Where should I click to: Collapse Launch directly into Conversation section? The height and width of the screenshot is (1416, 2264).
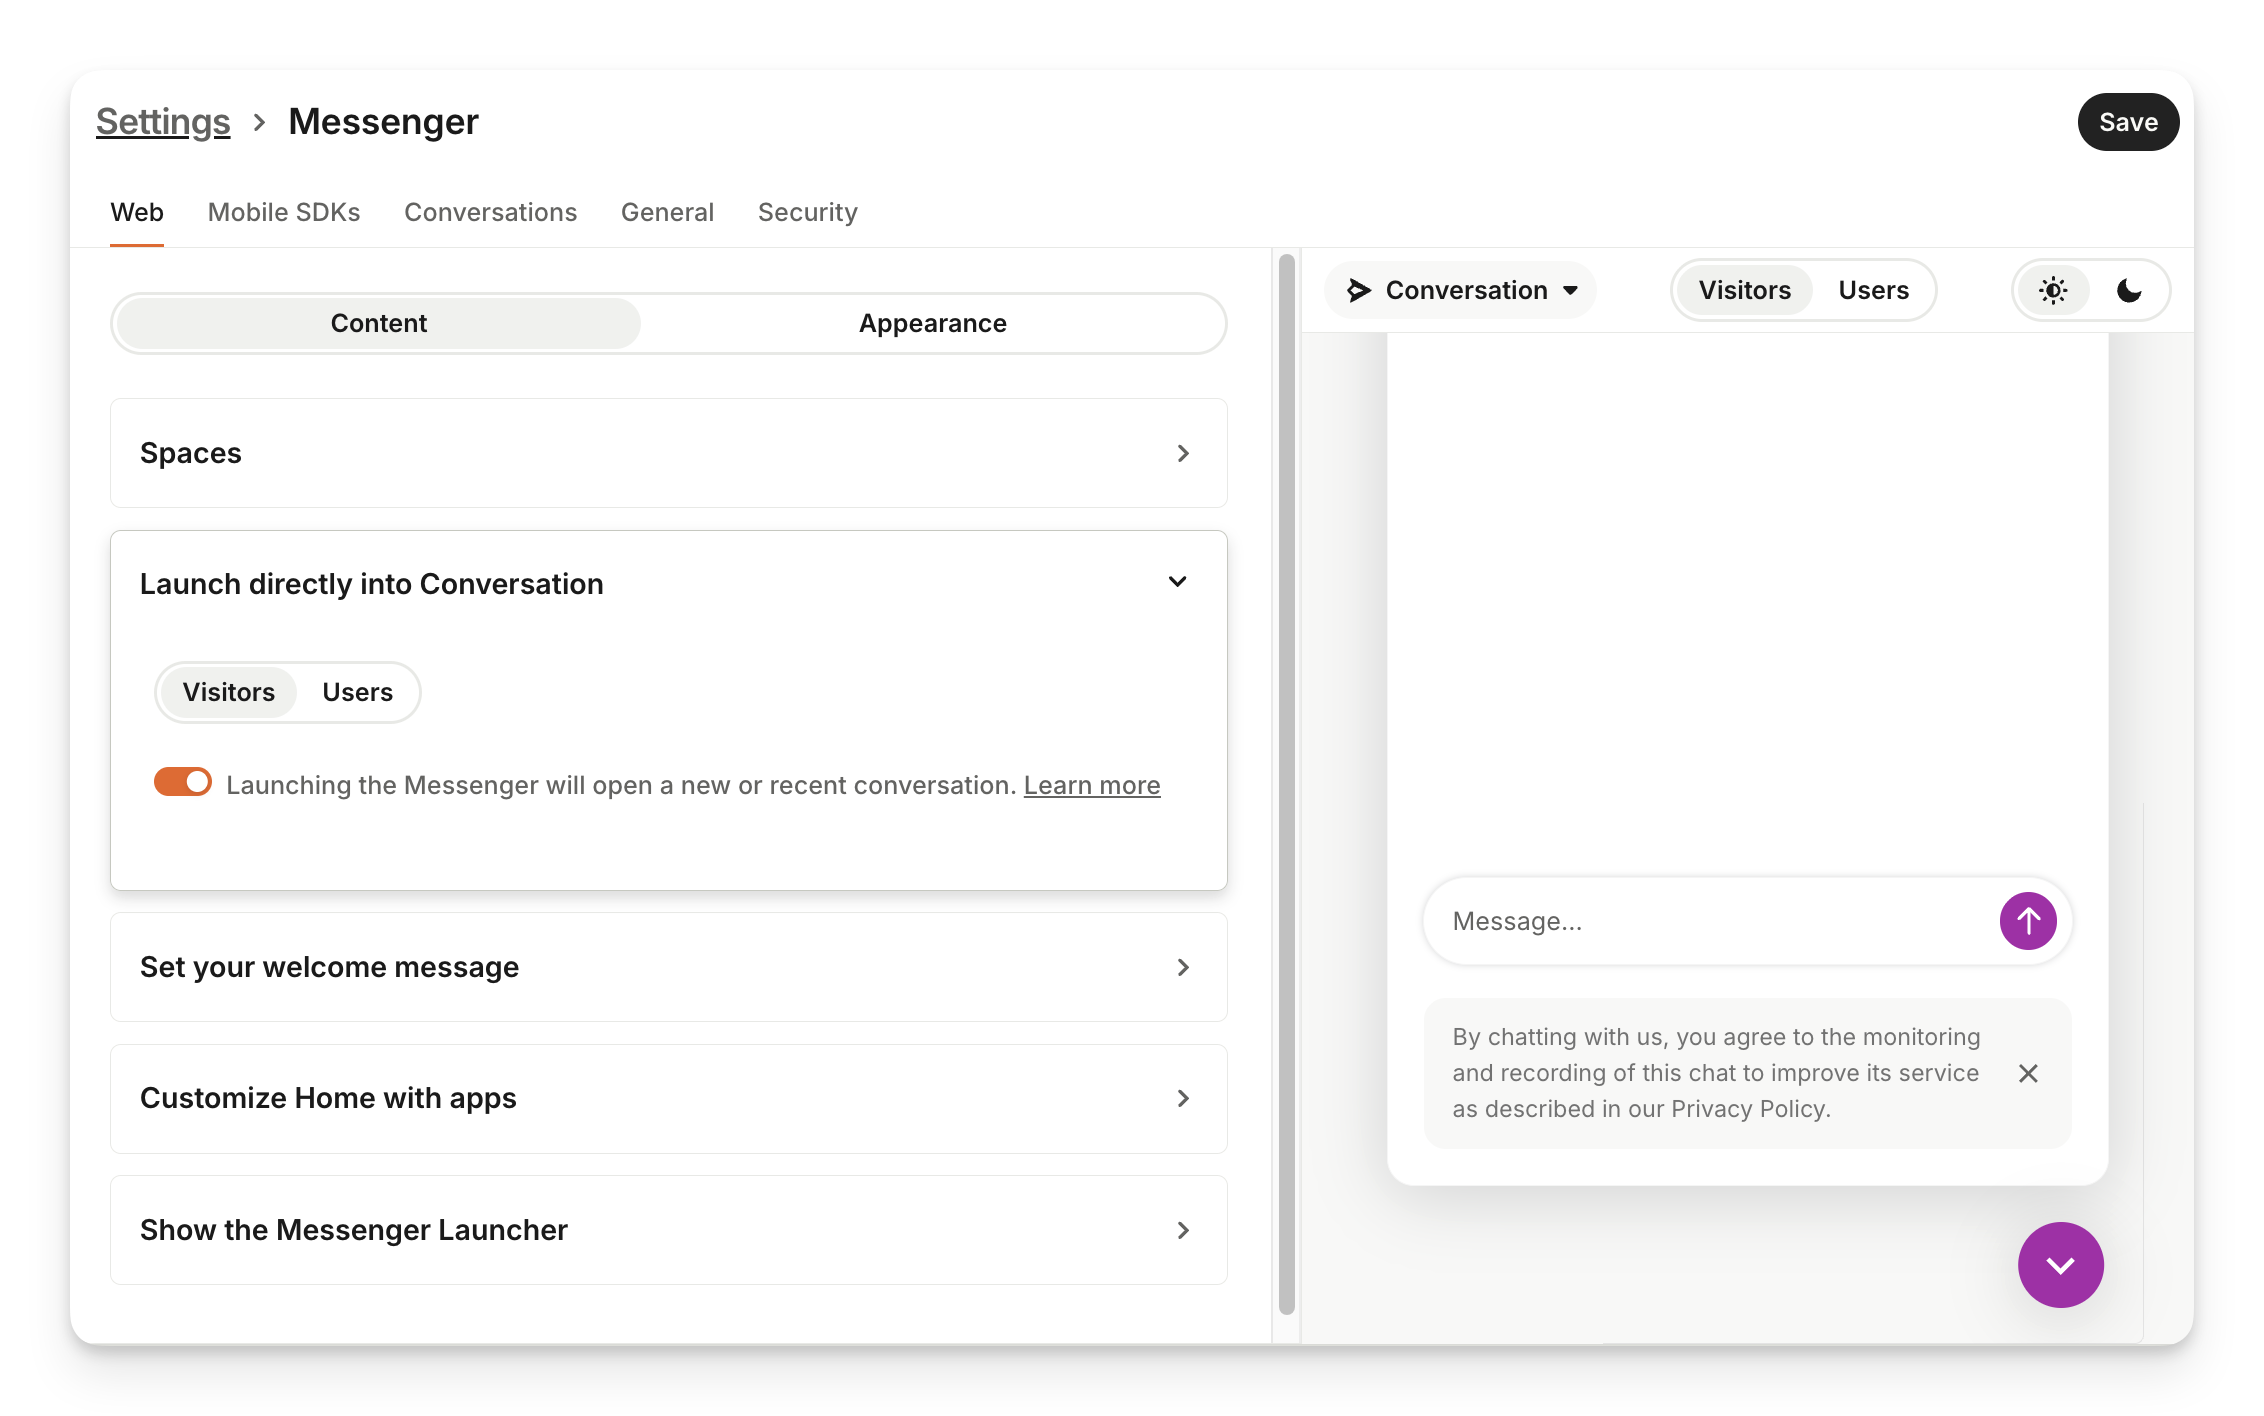tap(1177, 583)
